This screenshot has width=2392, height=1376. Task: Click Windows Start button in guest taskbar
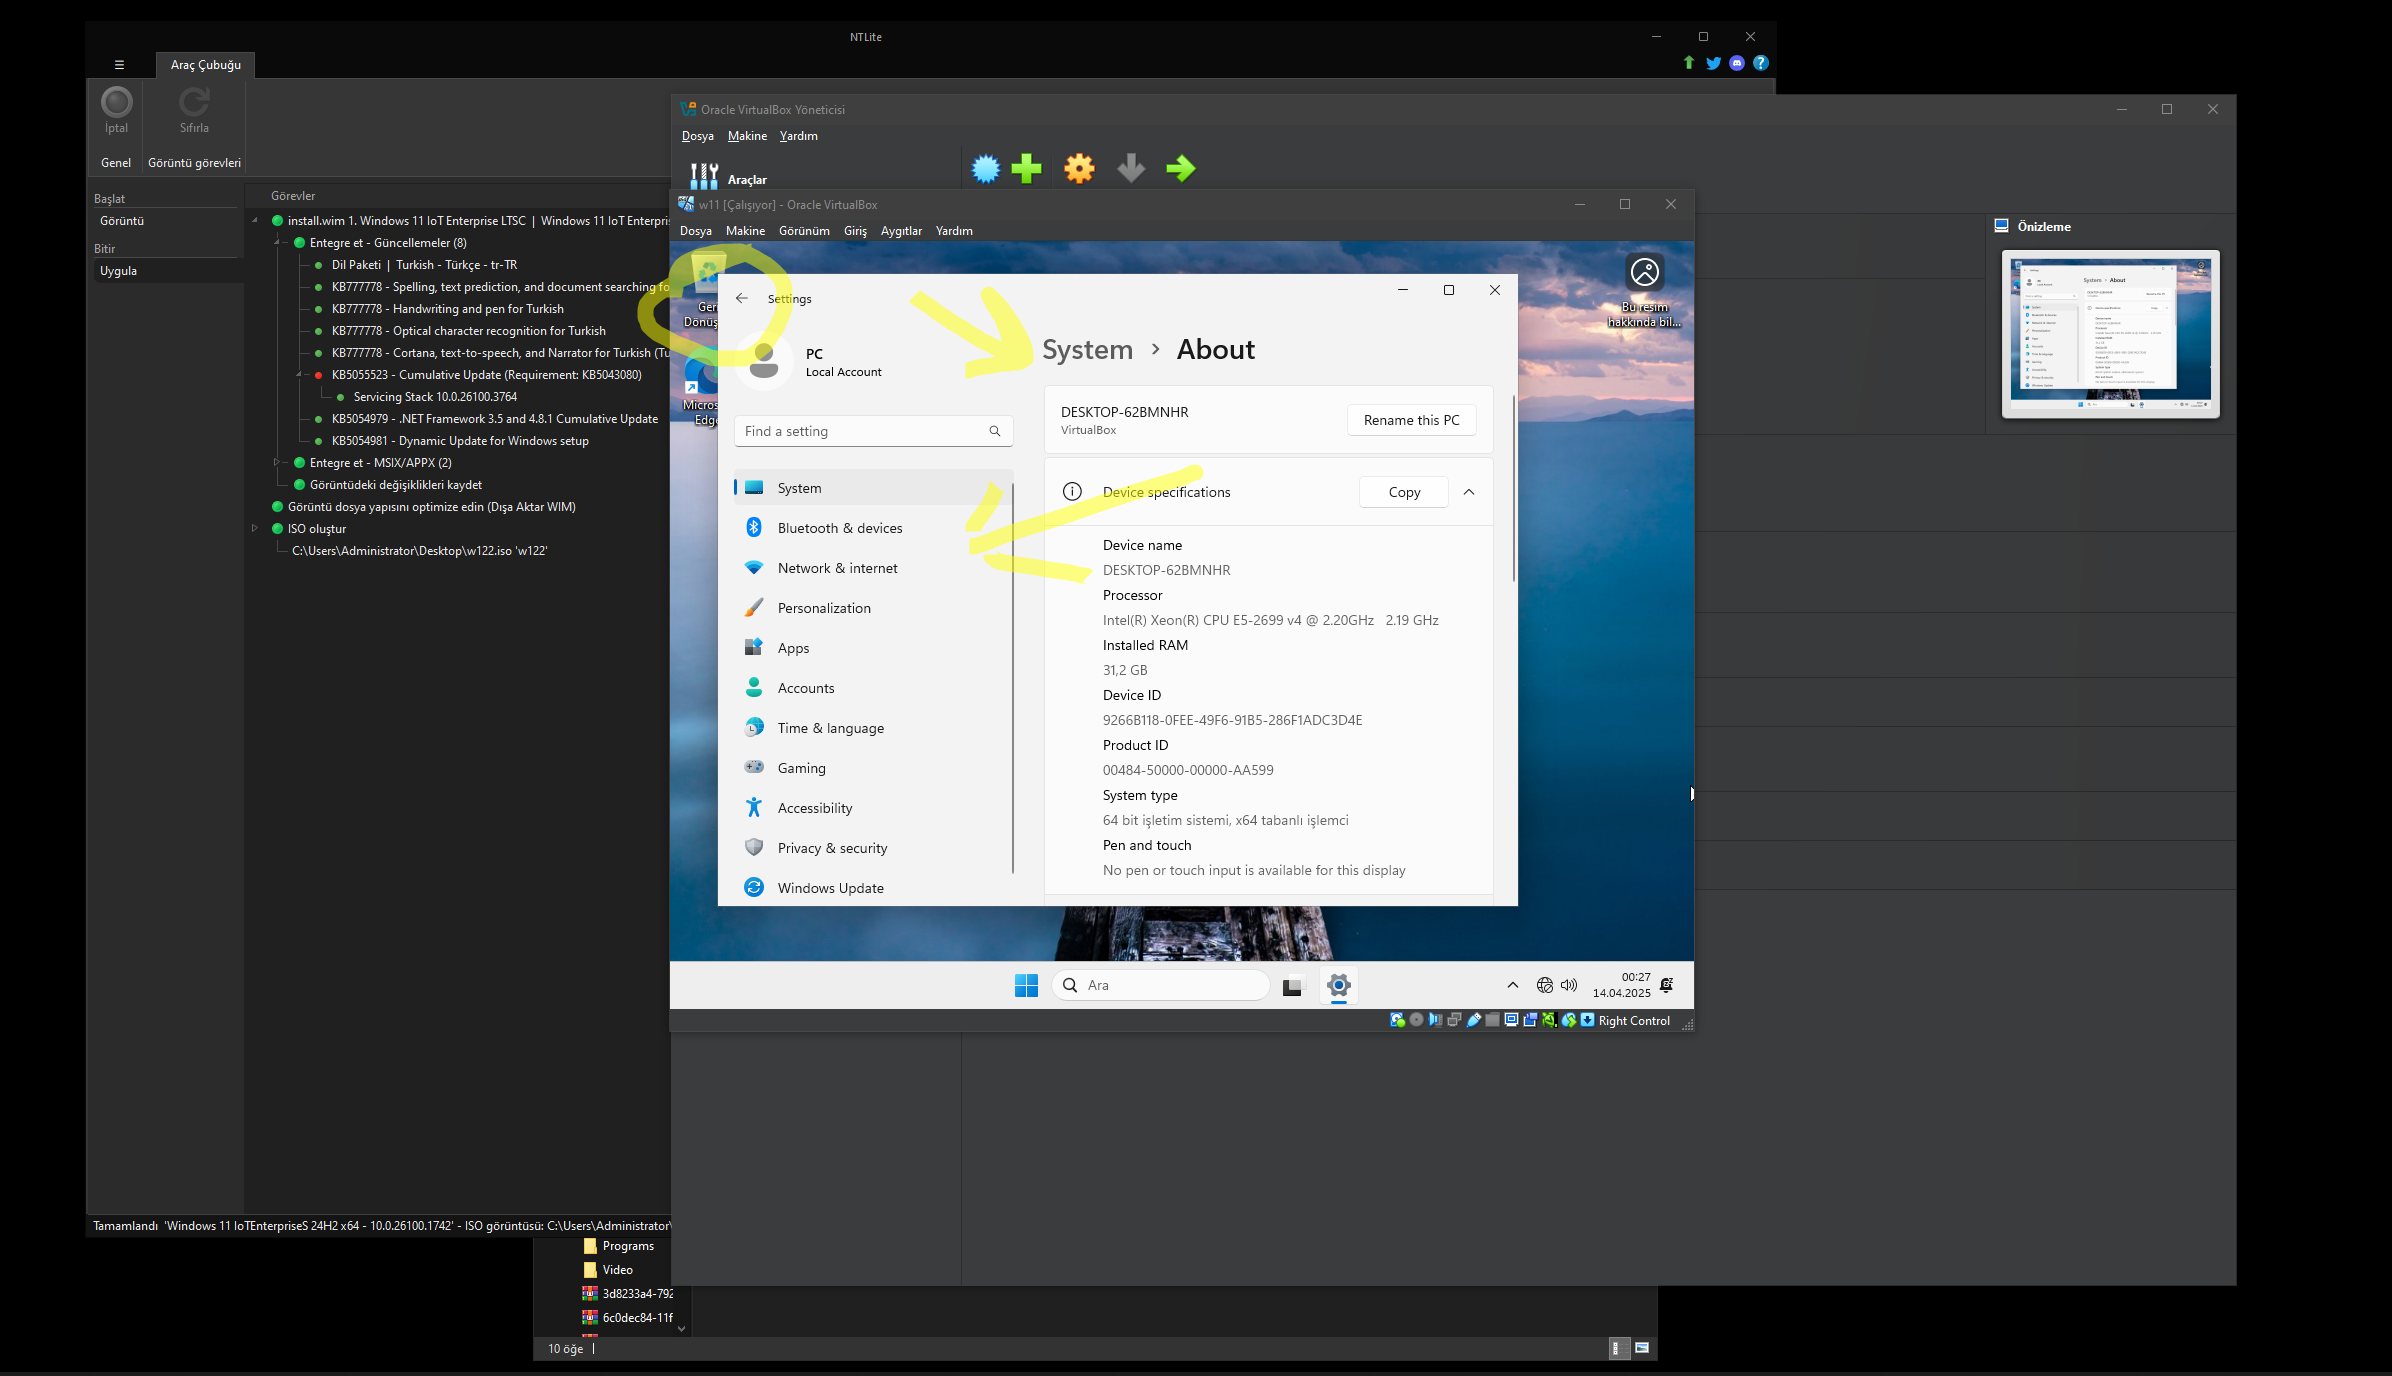pos(1026,985)
